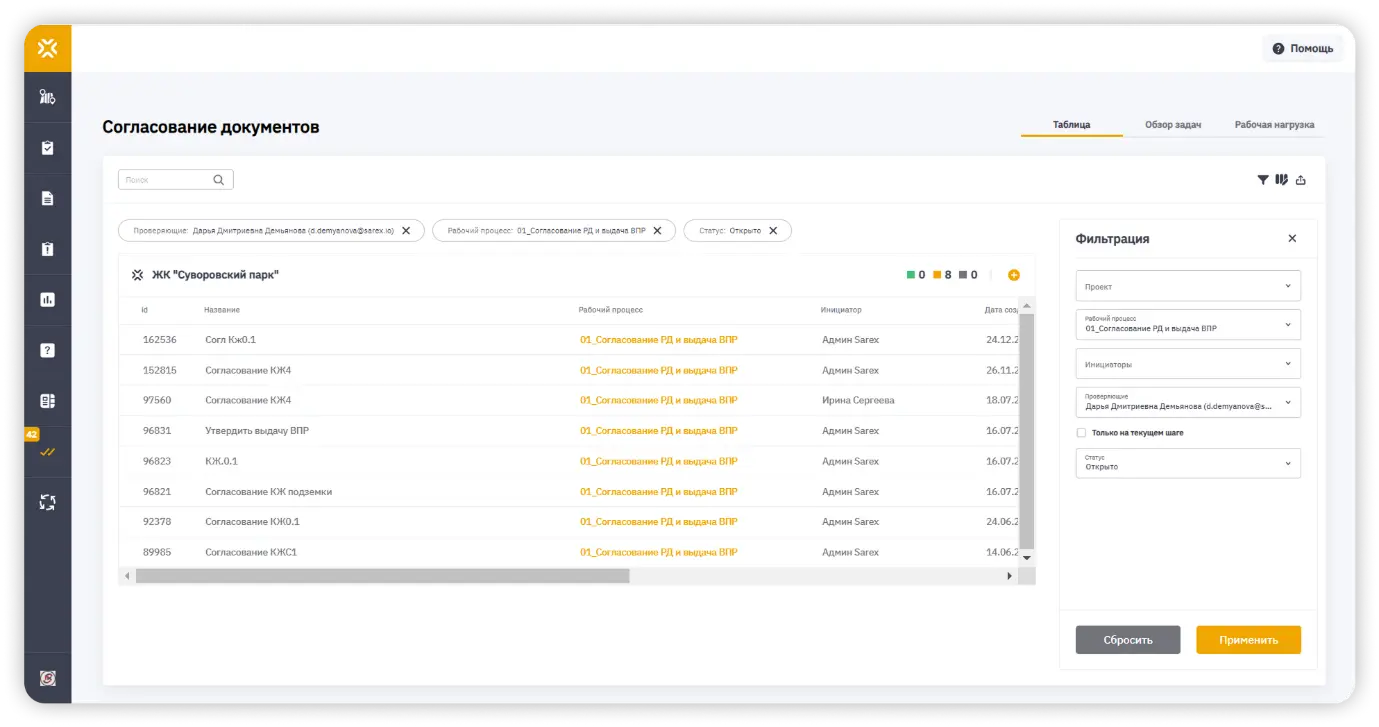The width and height of the screenshot is (1379, 727).
Task: Click the Sarex logo at the top left
Action: (x=47, y=48)
